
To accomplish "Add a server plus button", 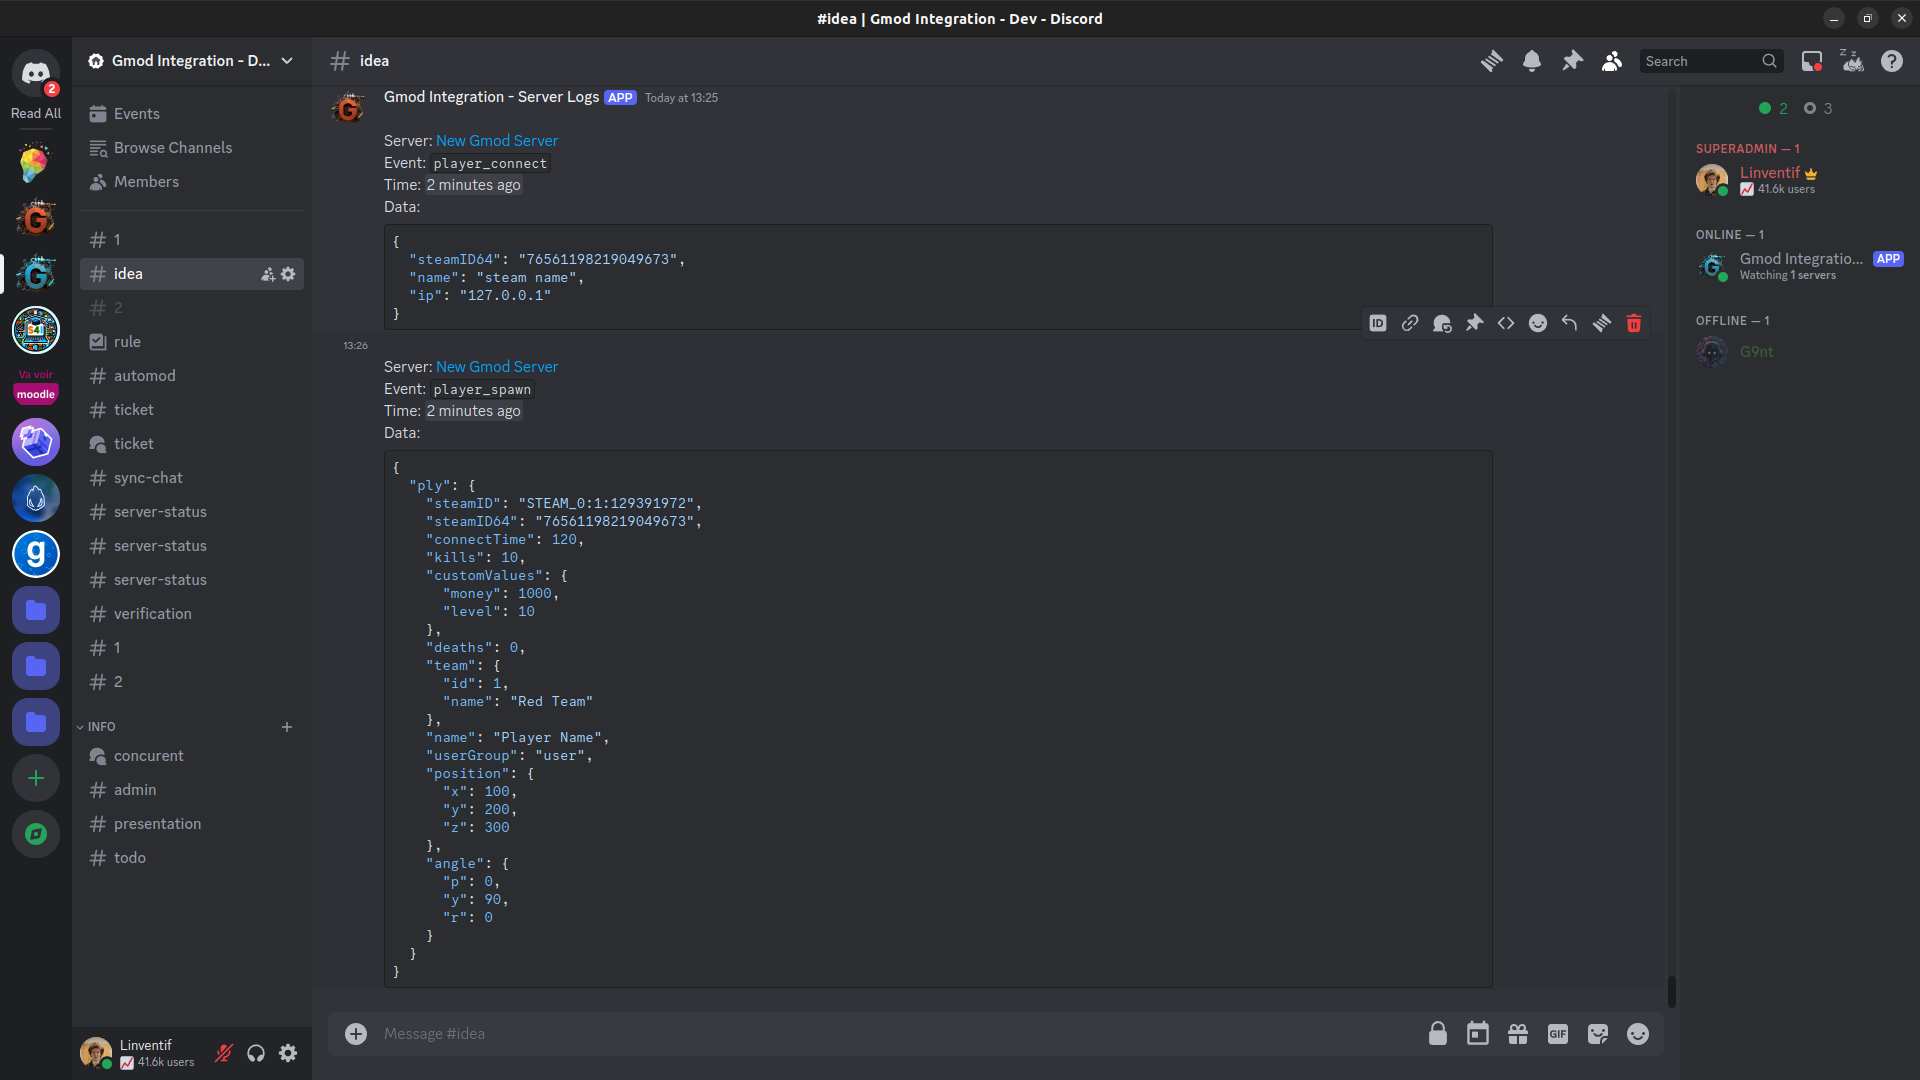I will click(36, 778).
